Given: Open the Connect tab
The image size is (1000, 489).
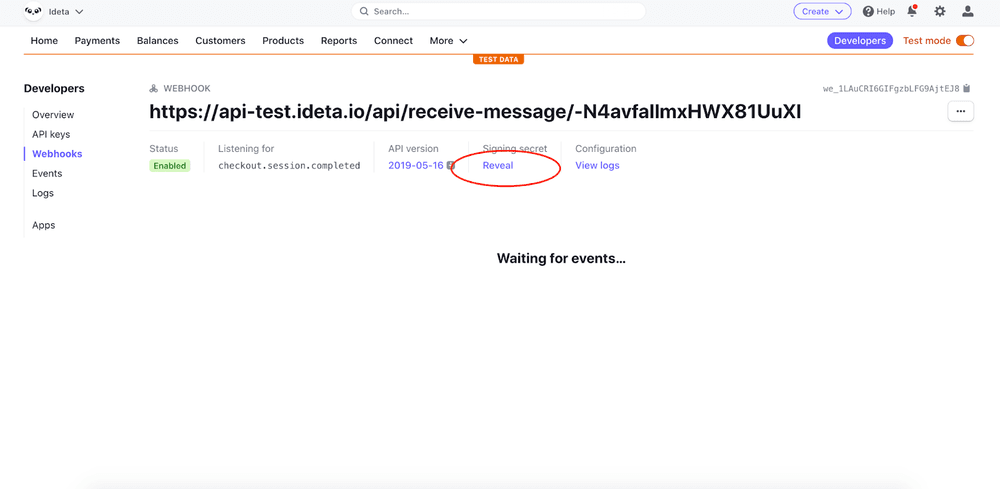Looking at the screenshot, I should [x=393, y=41].
